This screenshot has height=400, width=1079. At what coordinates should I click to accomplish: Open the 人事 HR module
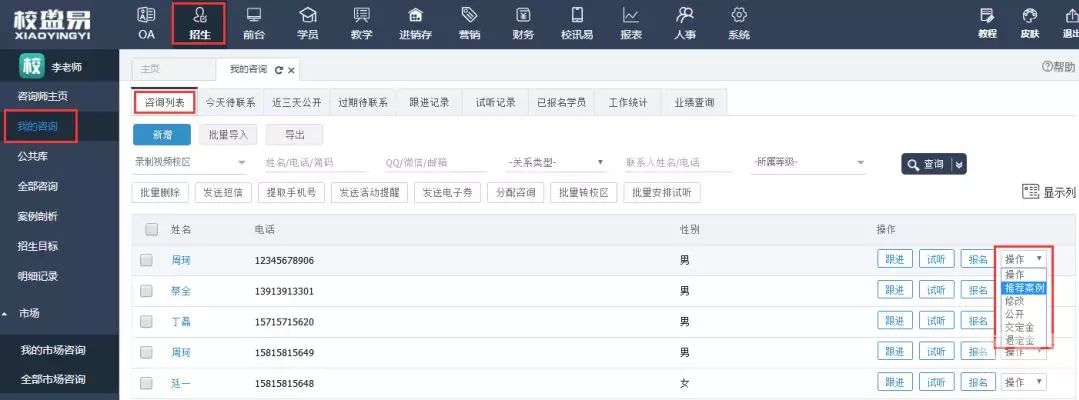tap(685, 24)
